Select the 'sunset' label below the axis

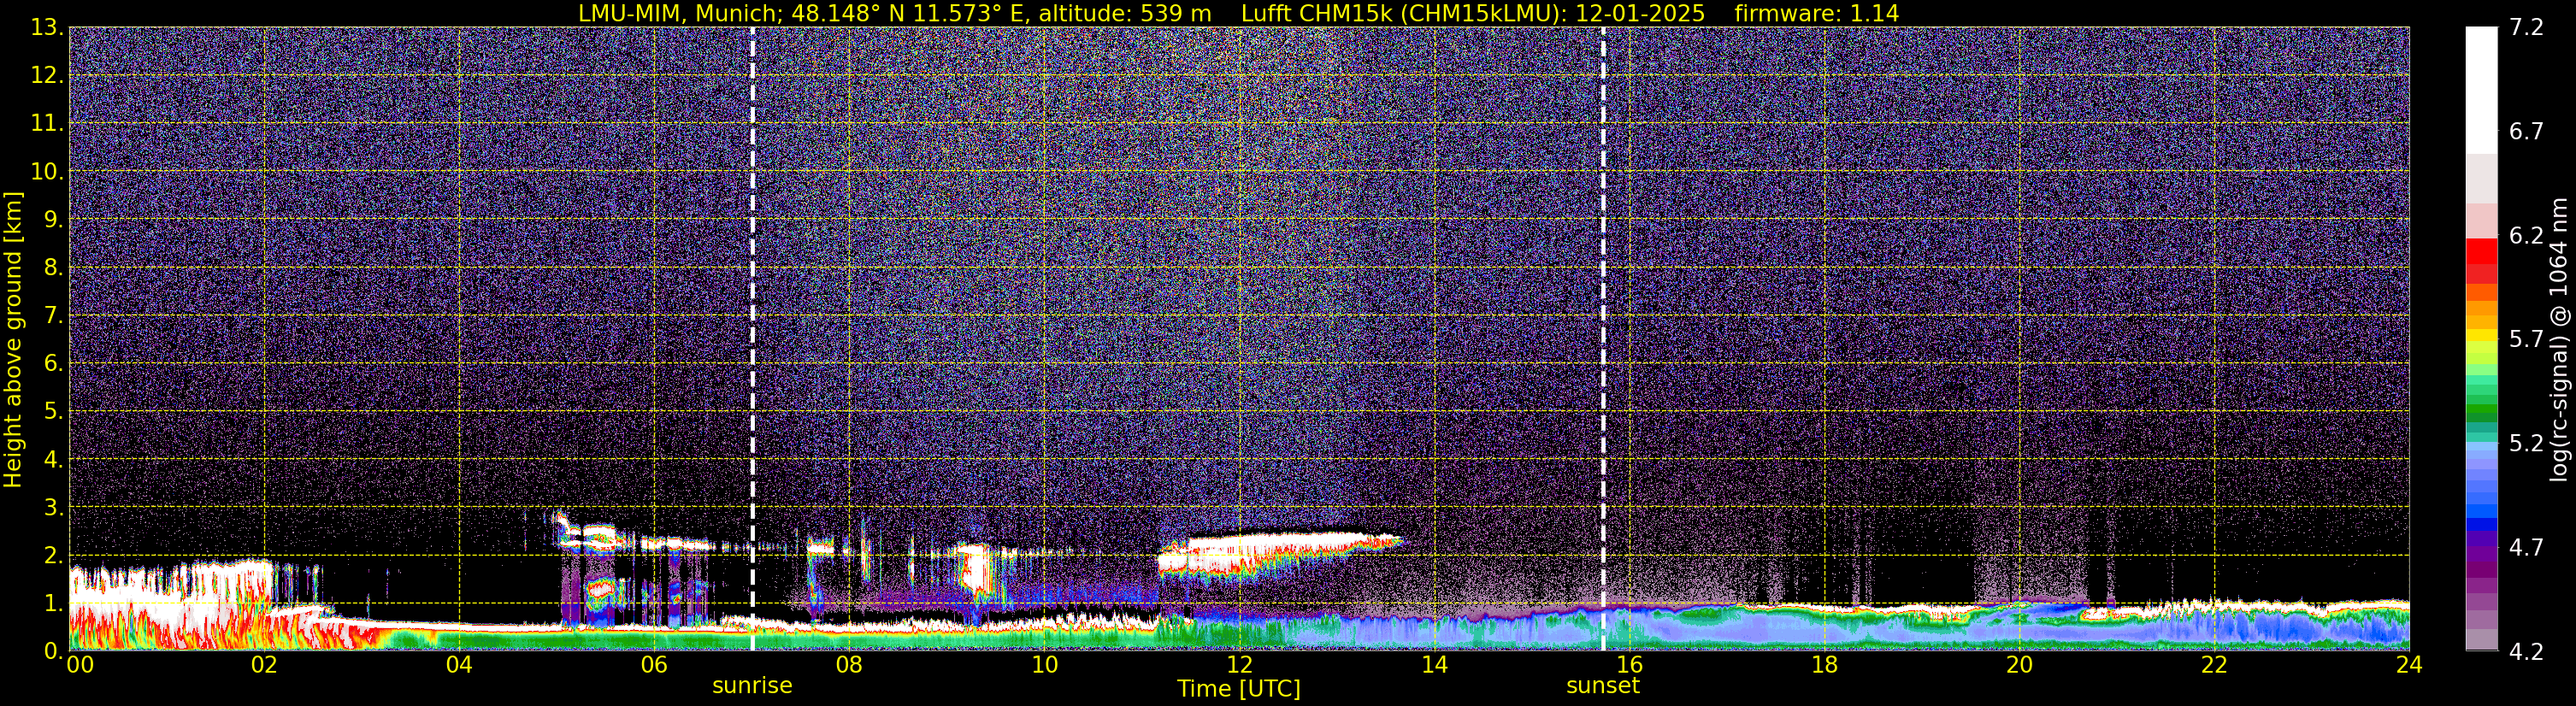coord(1603,686)
